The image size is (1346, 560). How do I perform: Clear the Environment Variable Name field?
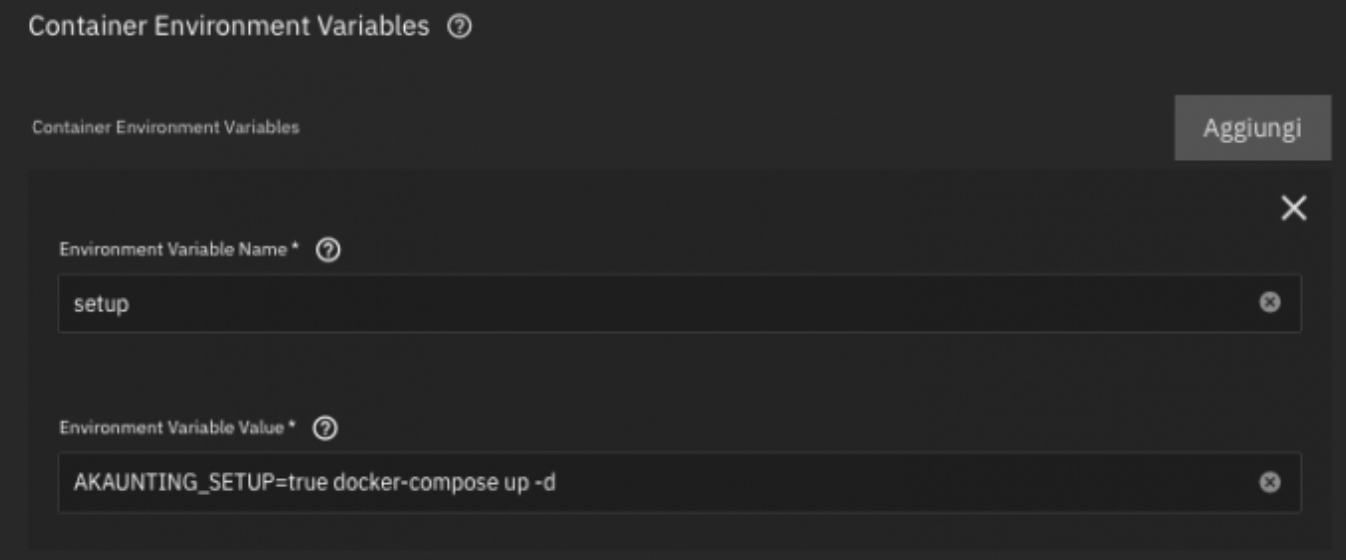[x=1269, y=303]
